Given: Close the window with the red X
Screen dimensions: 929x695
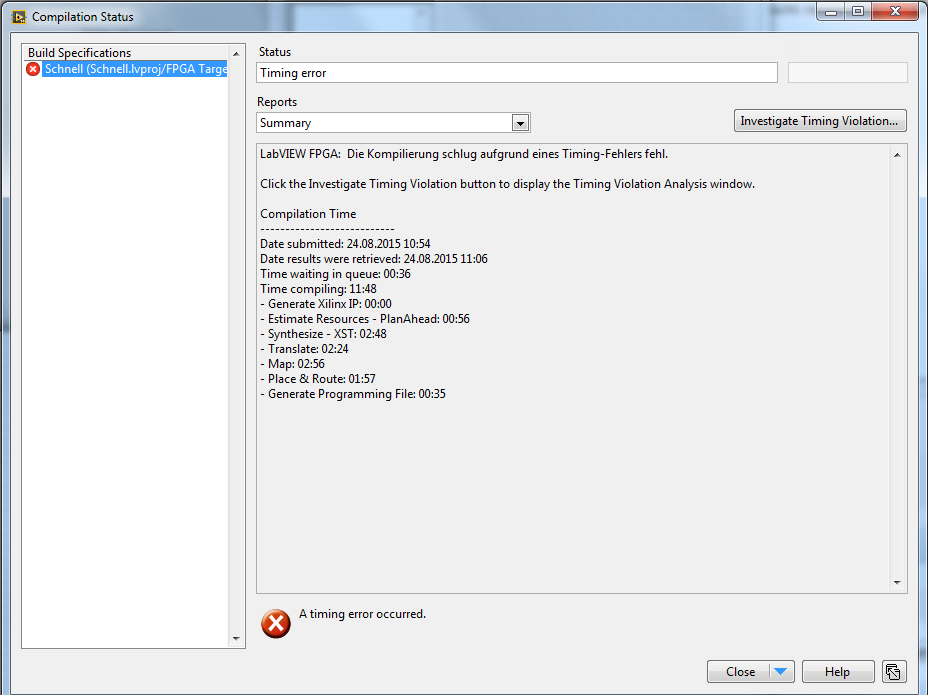Looking at the screenshot, I should pyautogui.click(x=895, y=11).
